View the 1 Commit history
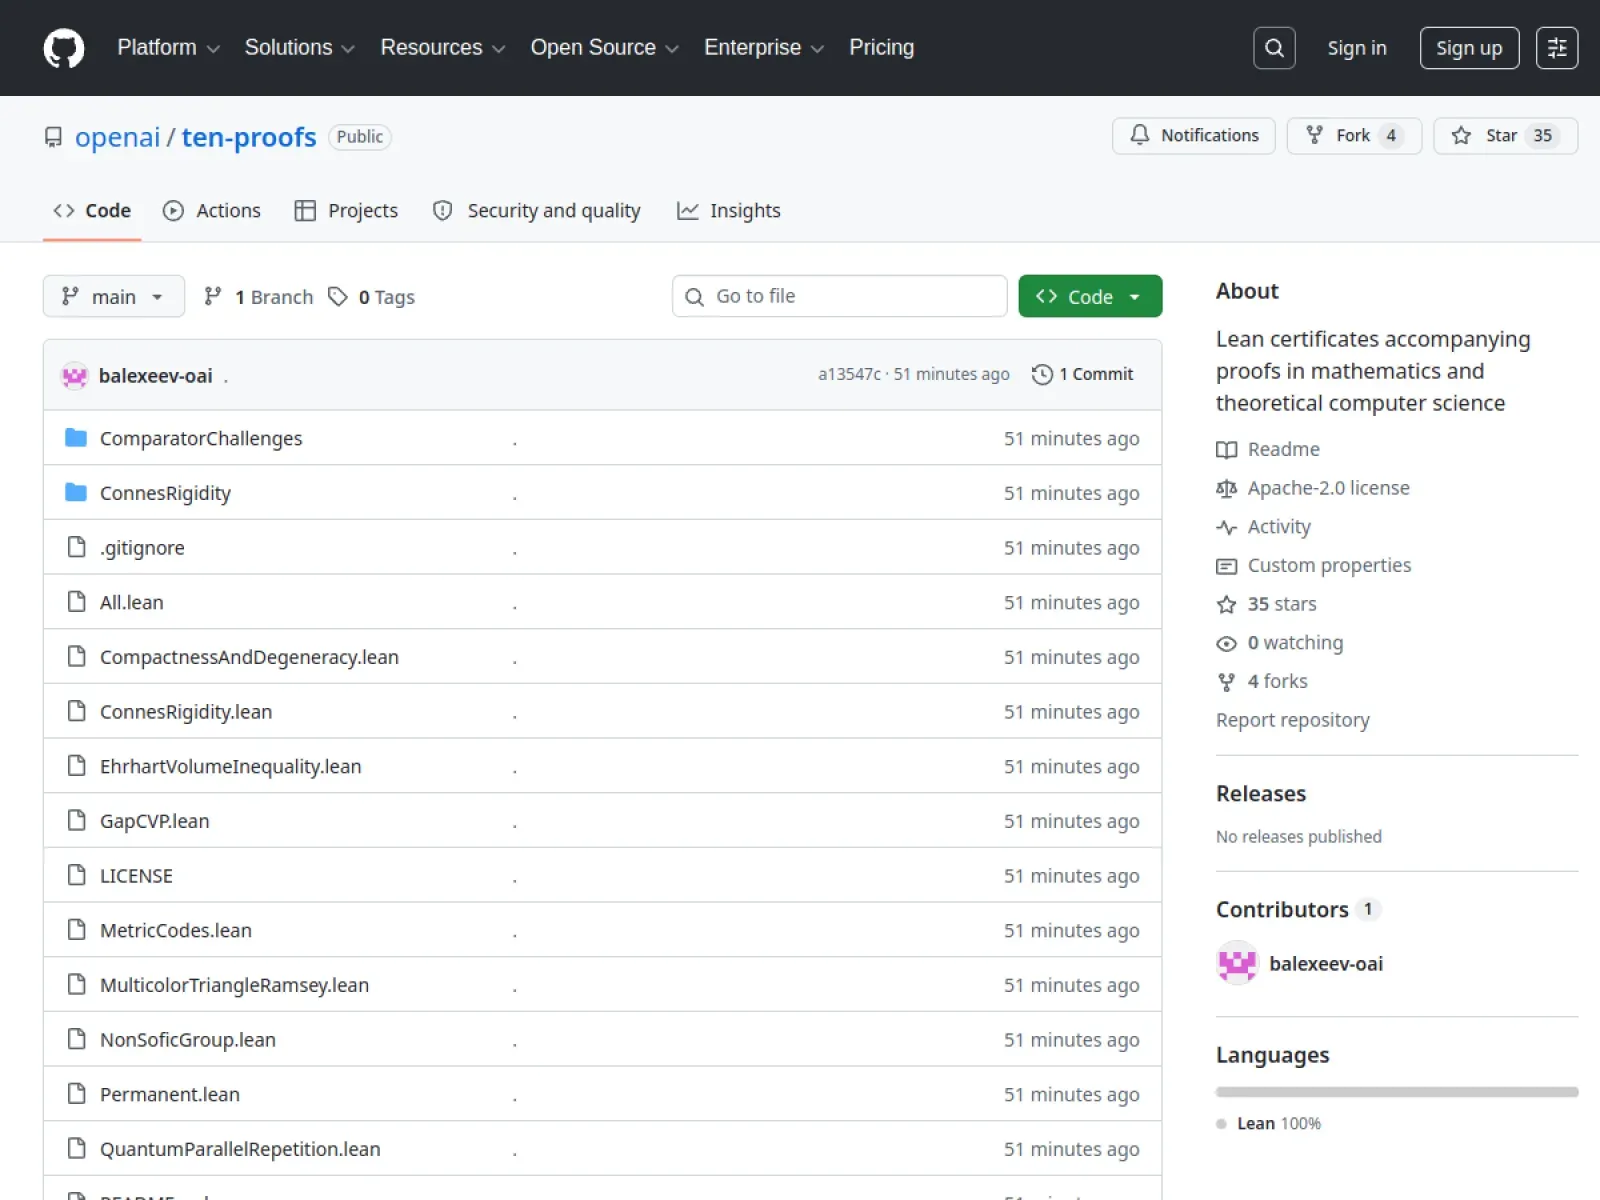The width and height of the screenshot is (1600, 1200). (1083, 374)
